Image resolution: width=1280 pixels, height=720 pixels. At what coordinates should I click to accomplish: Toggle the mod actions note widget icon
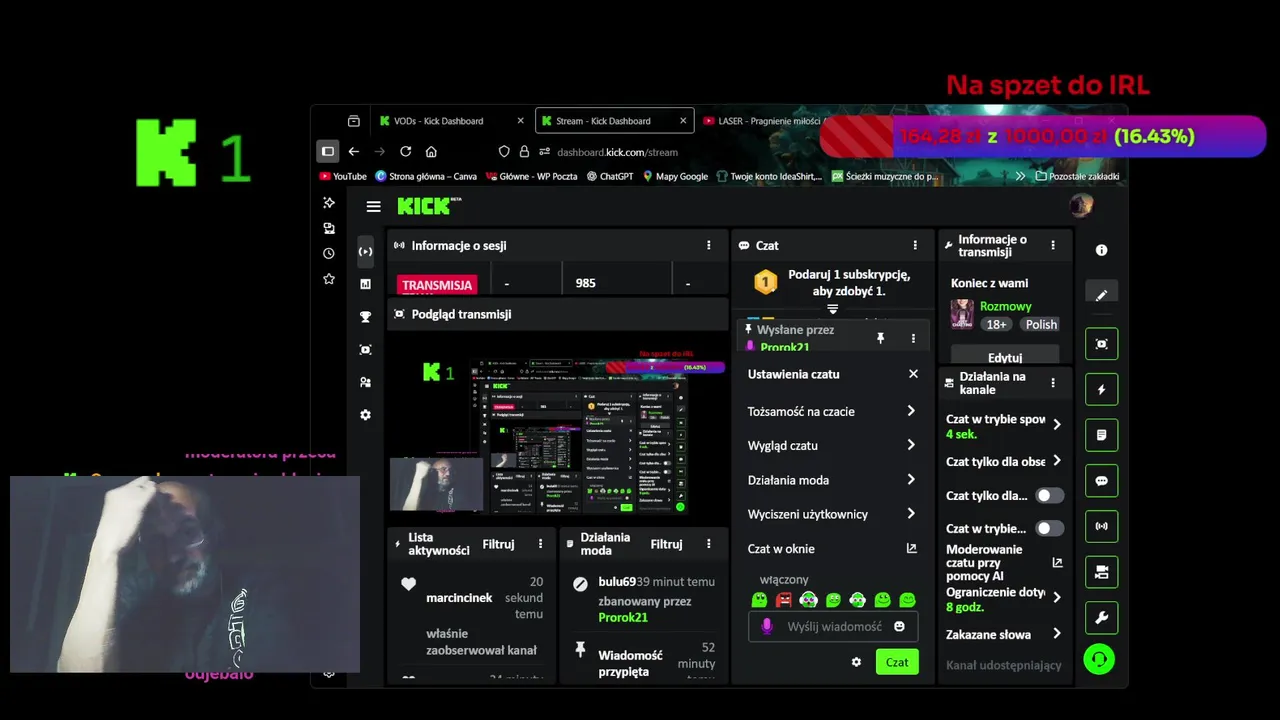pos(1101,435)
